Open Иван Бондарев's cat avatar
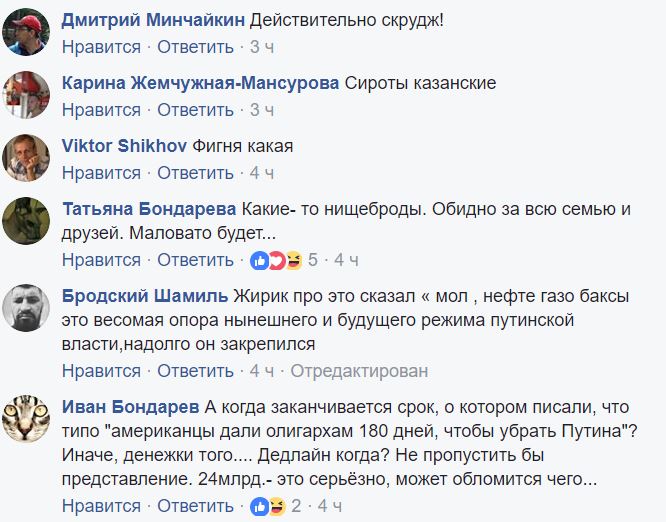Viewport: 666px width, 522px height. [x=26, y=418]
